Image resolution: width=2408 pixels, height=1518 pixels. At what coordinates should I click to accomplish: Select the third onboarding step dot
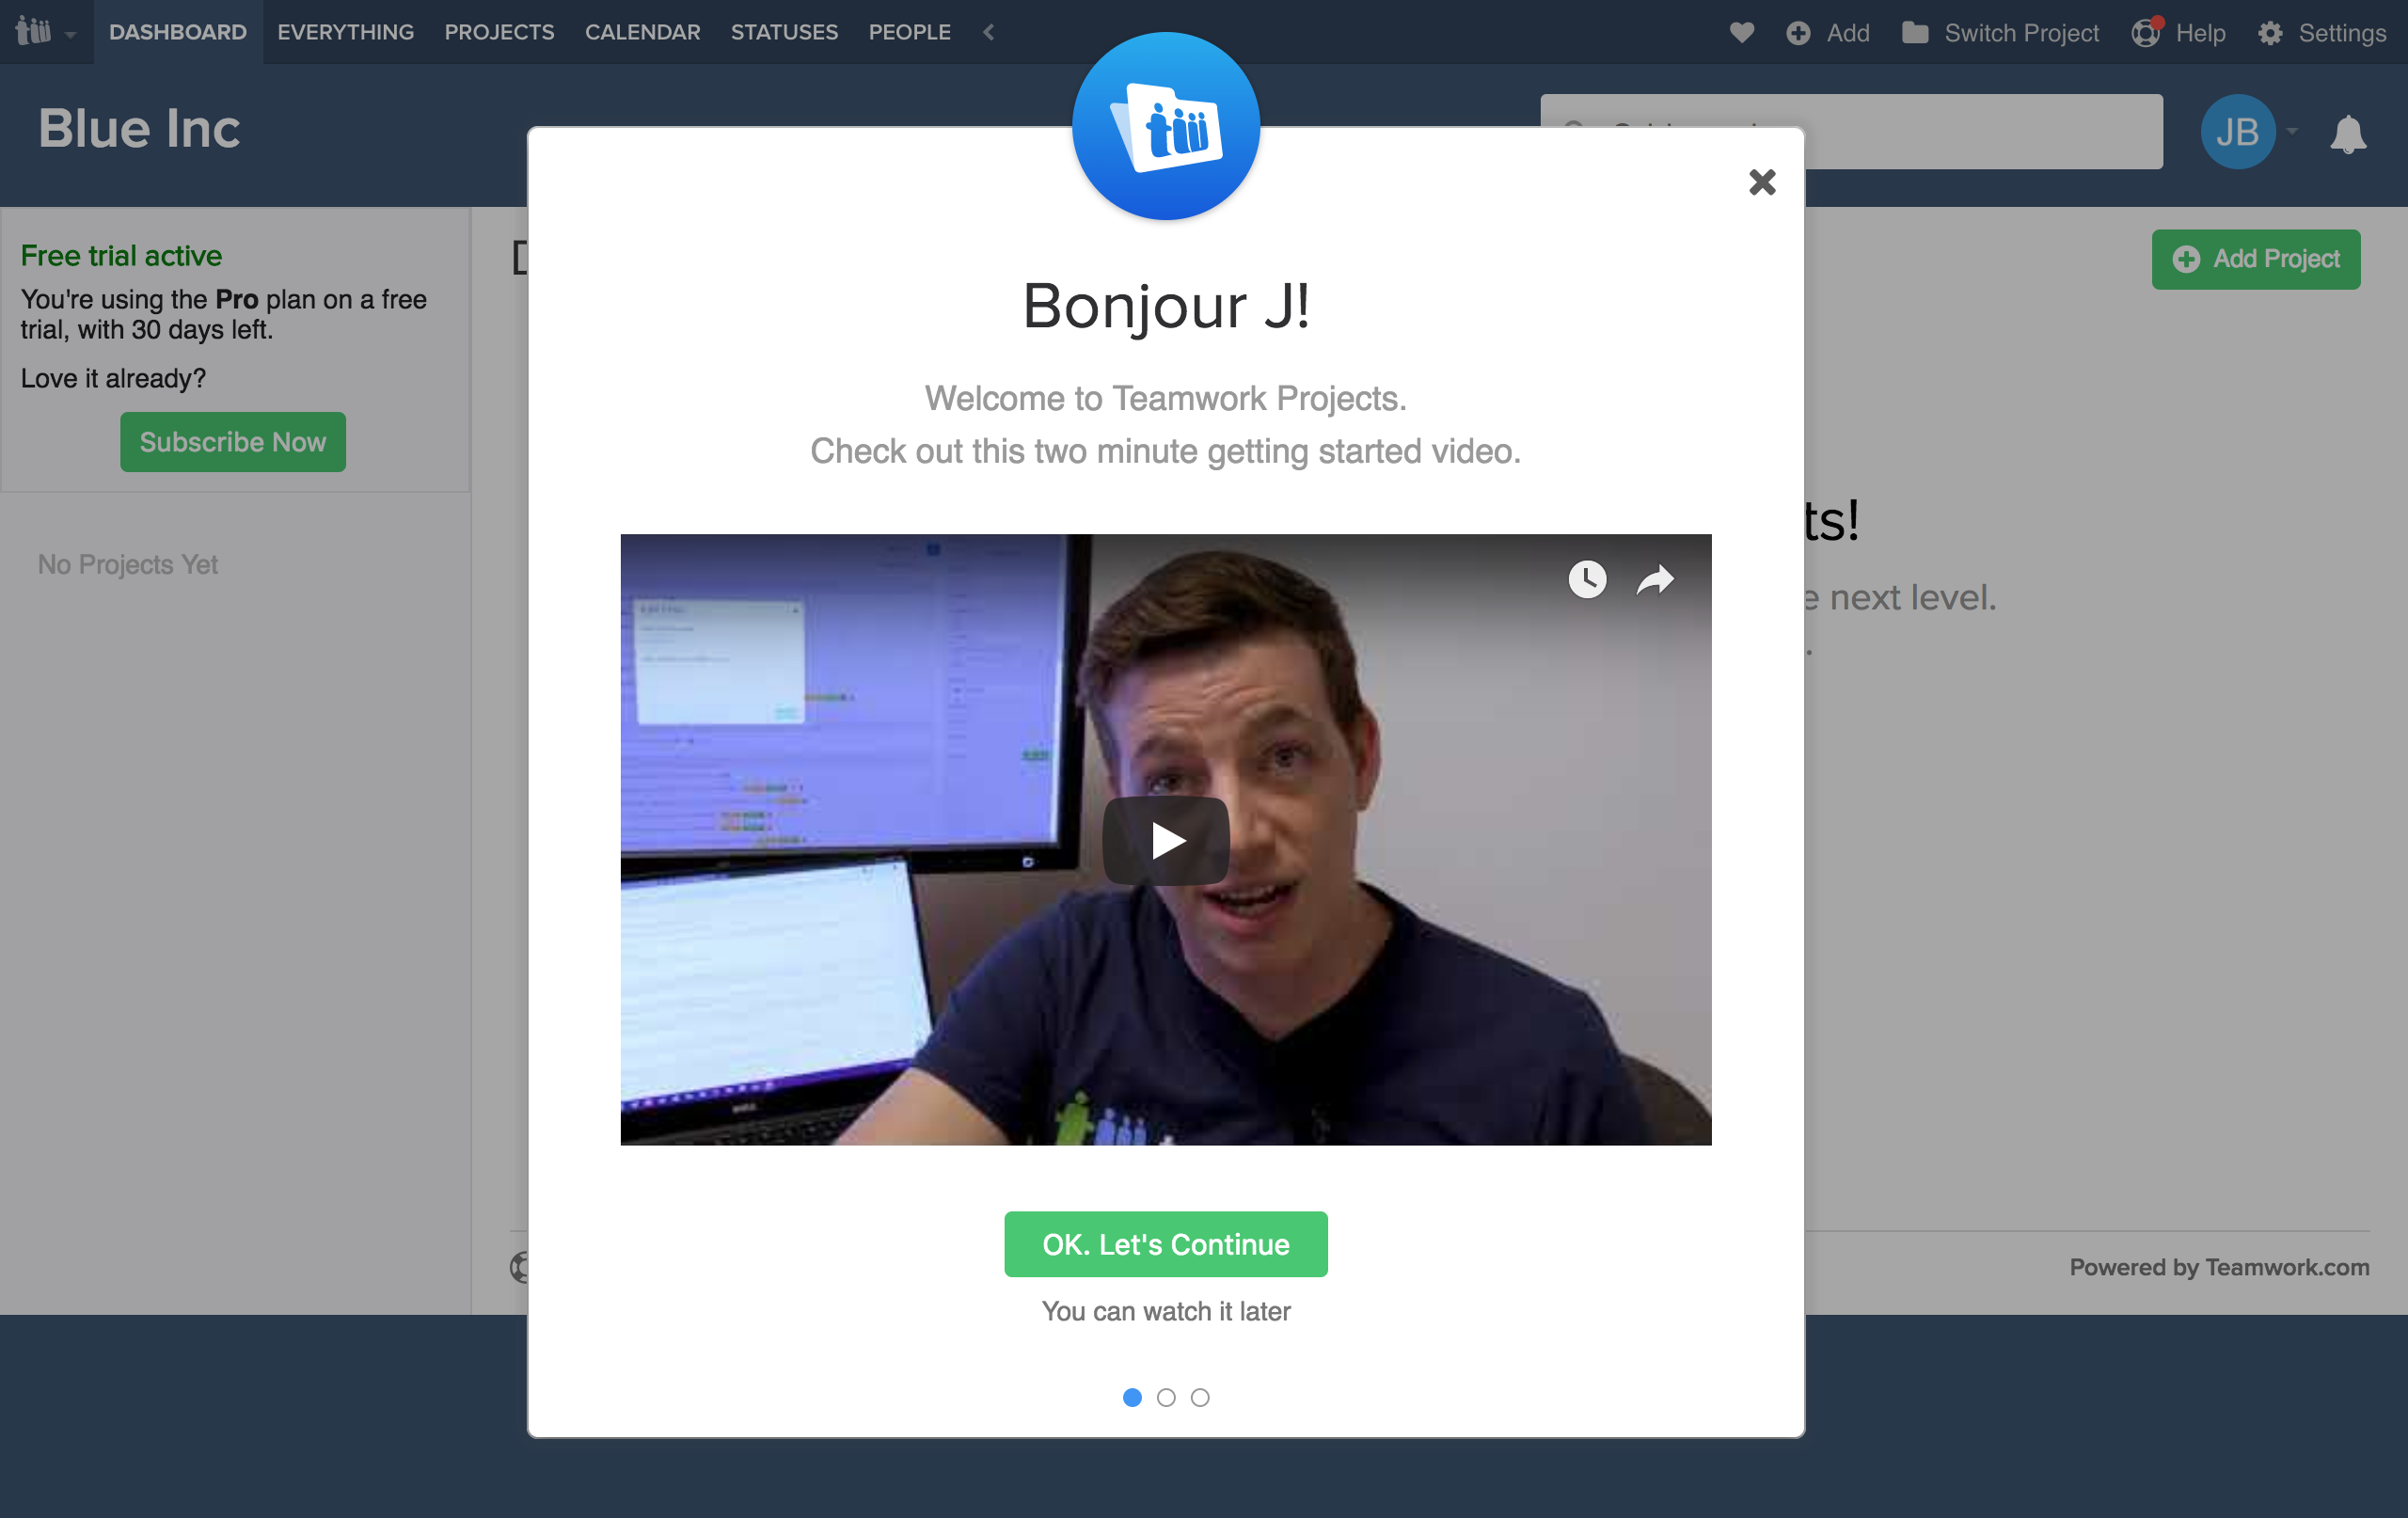[1200, 1397]
